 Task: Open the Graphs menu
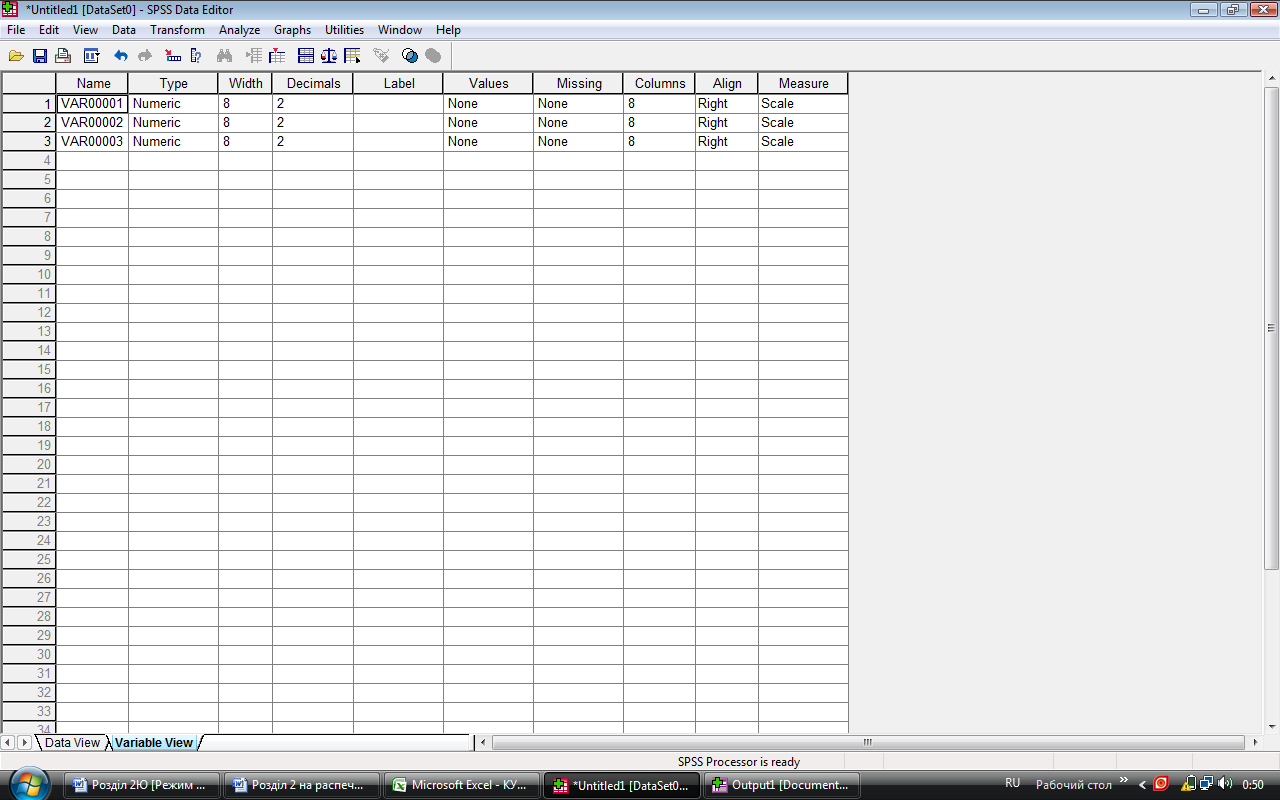(x=293, y=30)
